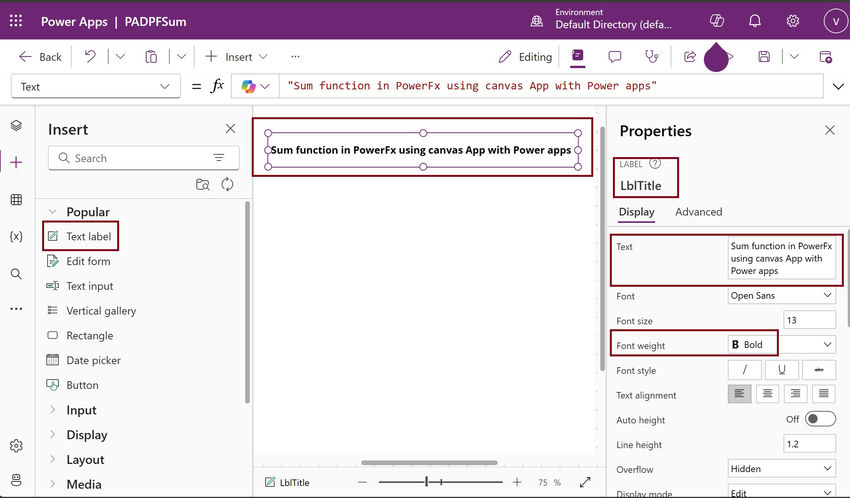Open the Insert plus sidebar icon
This screenshot has width=850, height=498.
[x=16, y=162]
